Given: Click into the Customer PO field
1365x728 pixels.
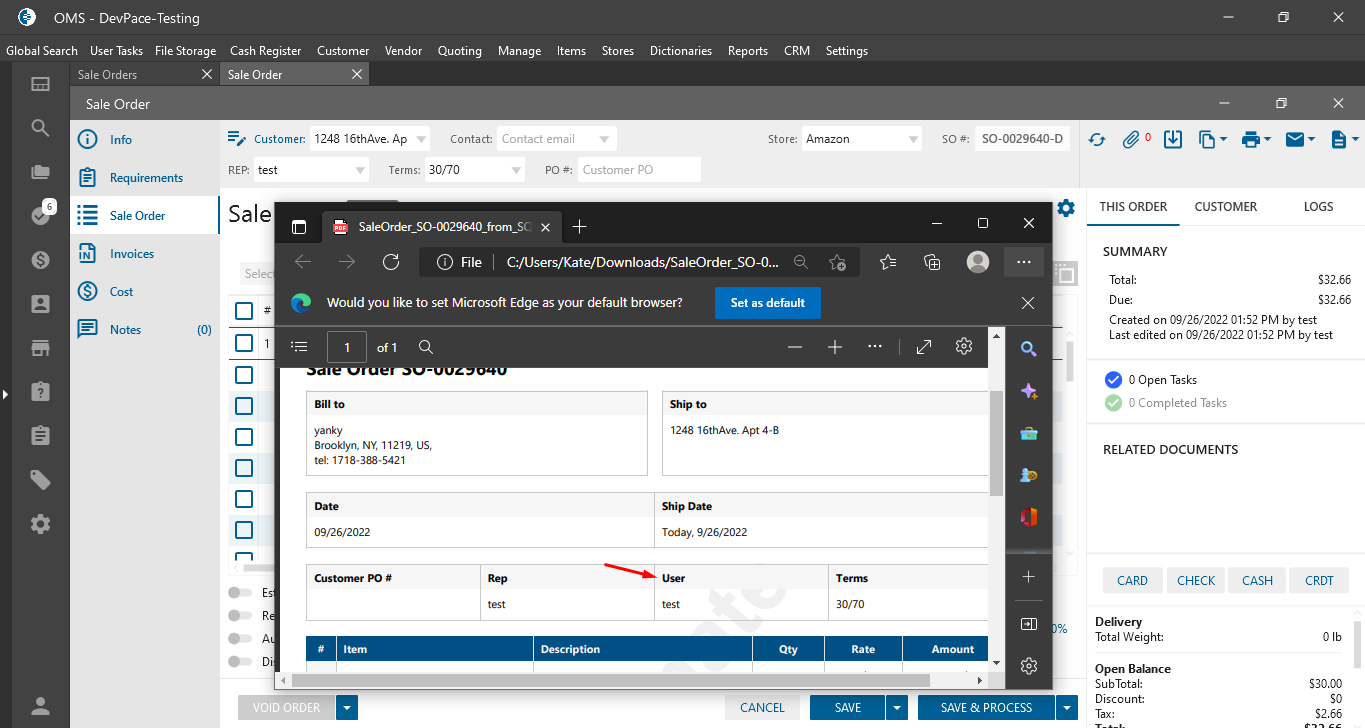Looking at the screenshot, I should click(639, 170).
